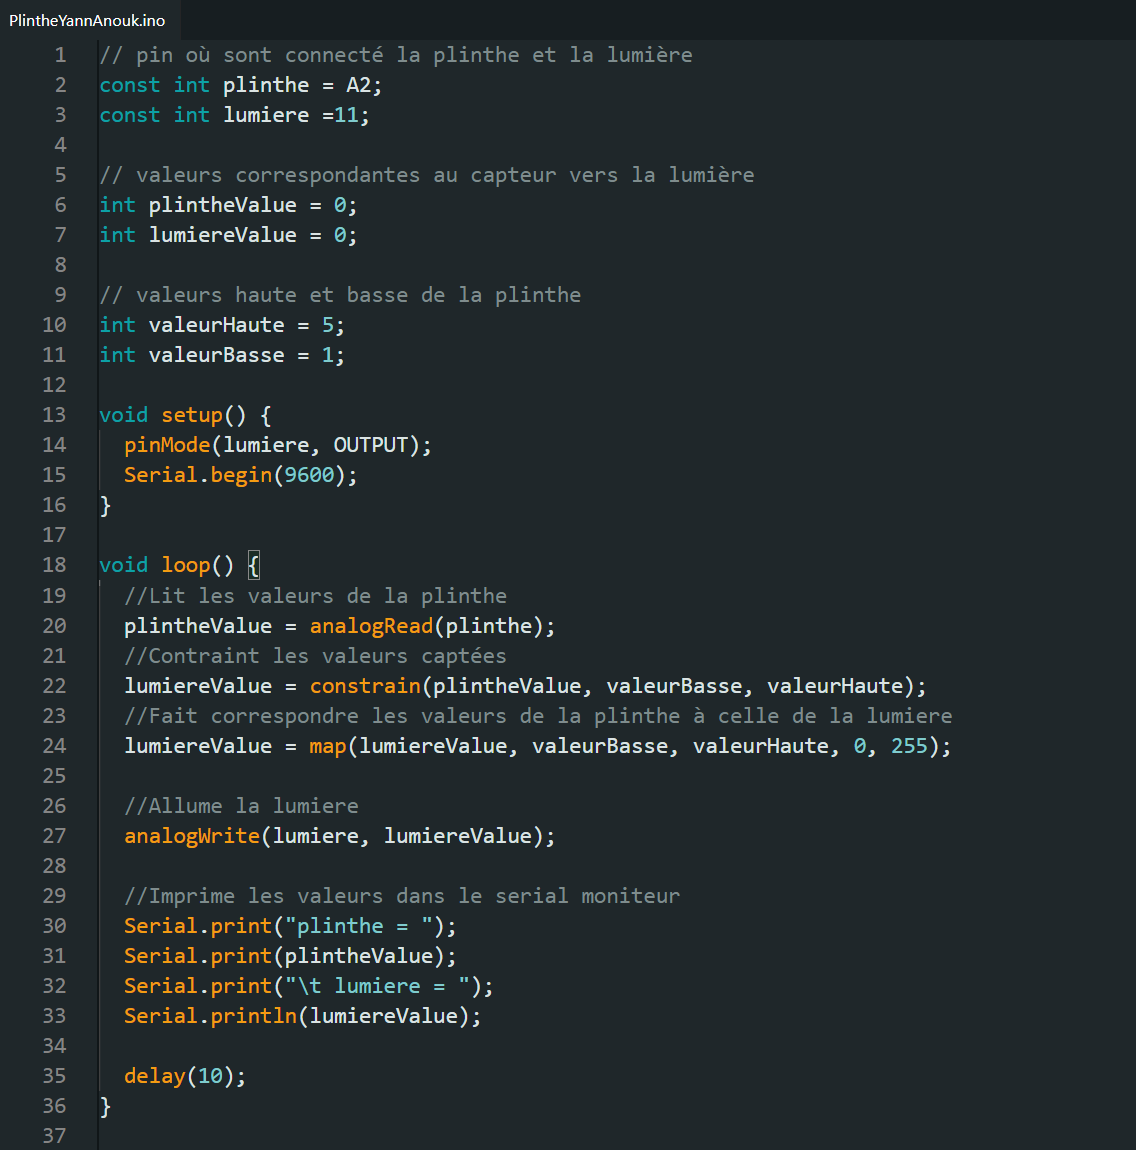The height and width of the screenshot is (1150, 1136).
Task: Click 'int lumiereValue = 0;' line
Action: tap(228, 235)
